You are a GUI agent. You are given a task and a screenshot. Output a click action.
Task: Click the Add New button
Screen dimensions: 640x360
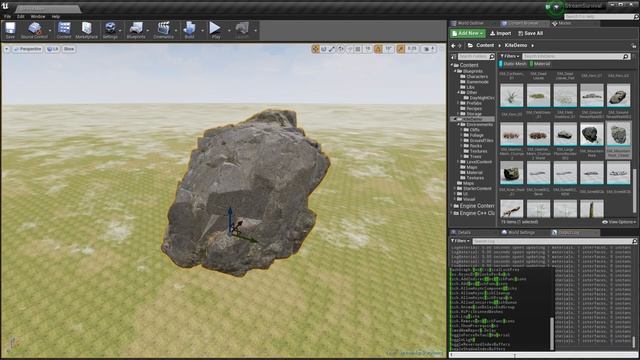pyautogui.click(x=468, y=33)
